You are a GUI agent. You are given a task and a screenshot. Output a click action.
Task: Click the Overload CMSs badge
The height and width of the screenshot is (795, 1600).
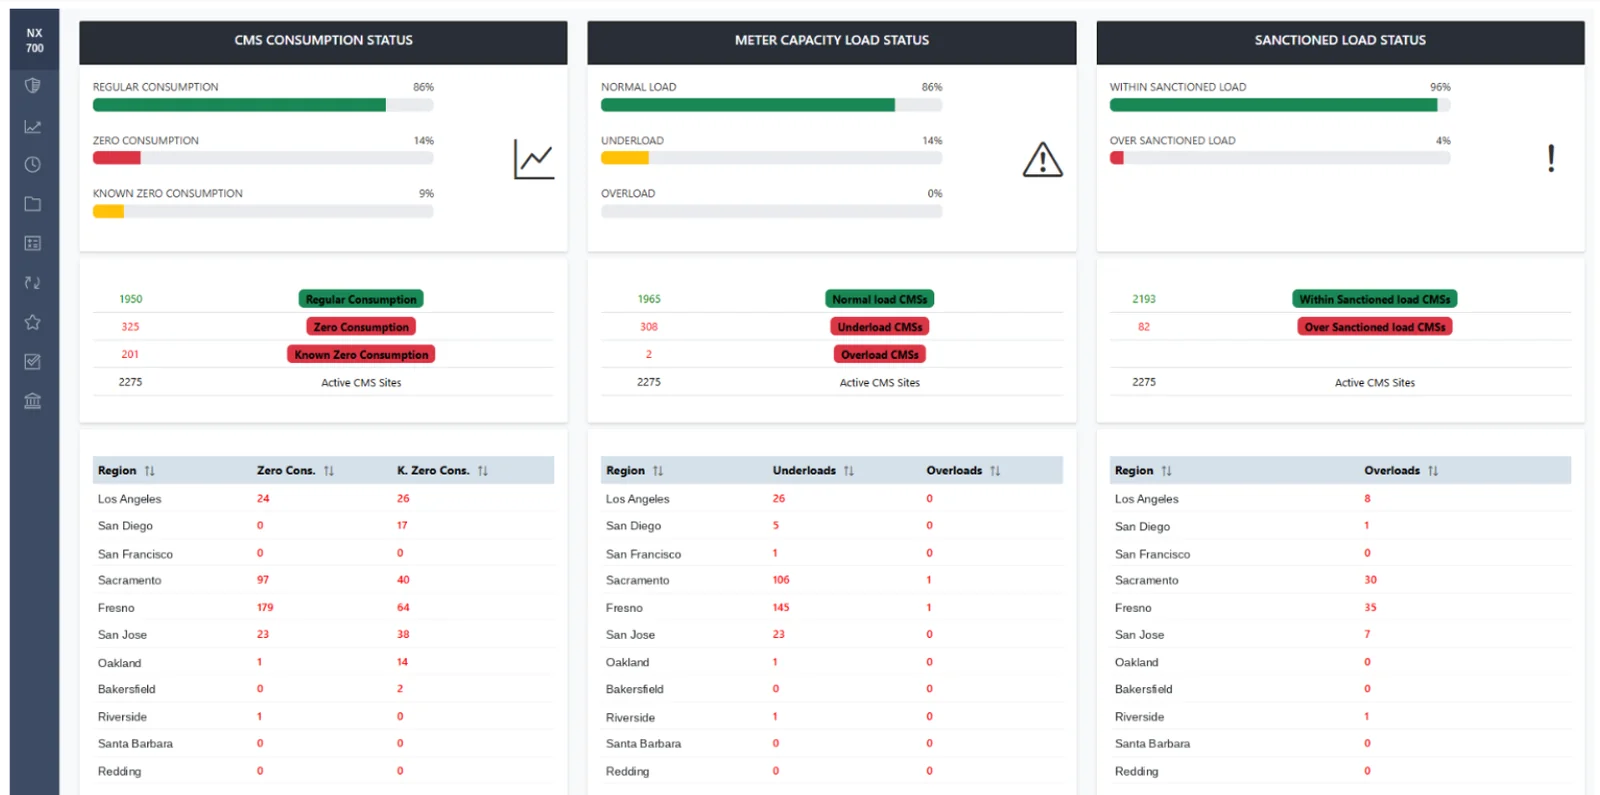pos(880,354)
